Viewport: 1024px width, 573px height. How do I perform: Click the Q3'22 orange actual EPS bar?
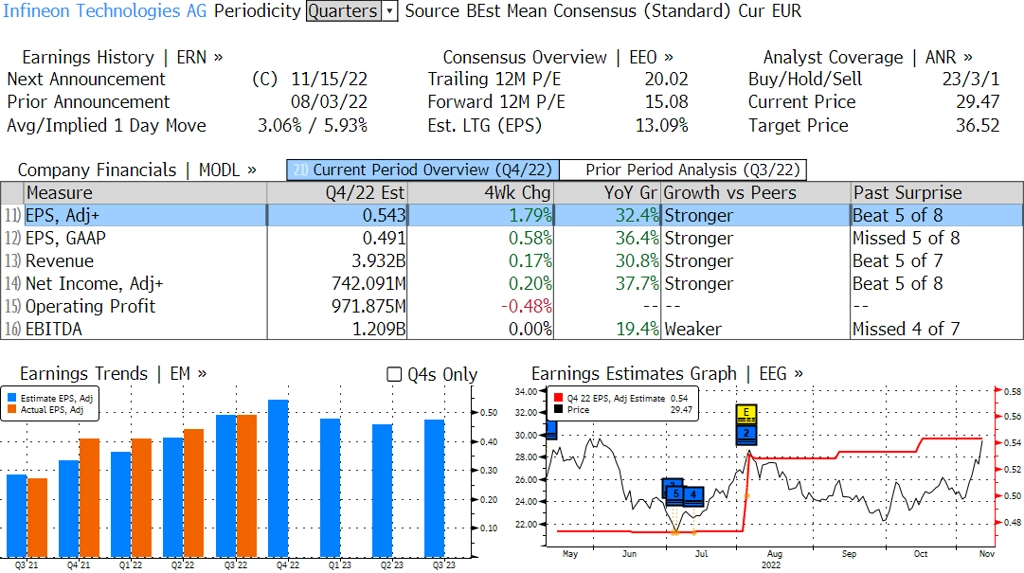(247, 486)
